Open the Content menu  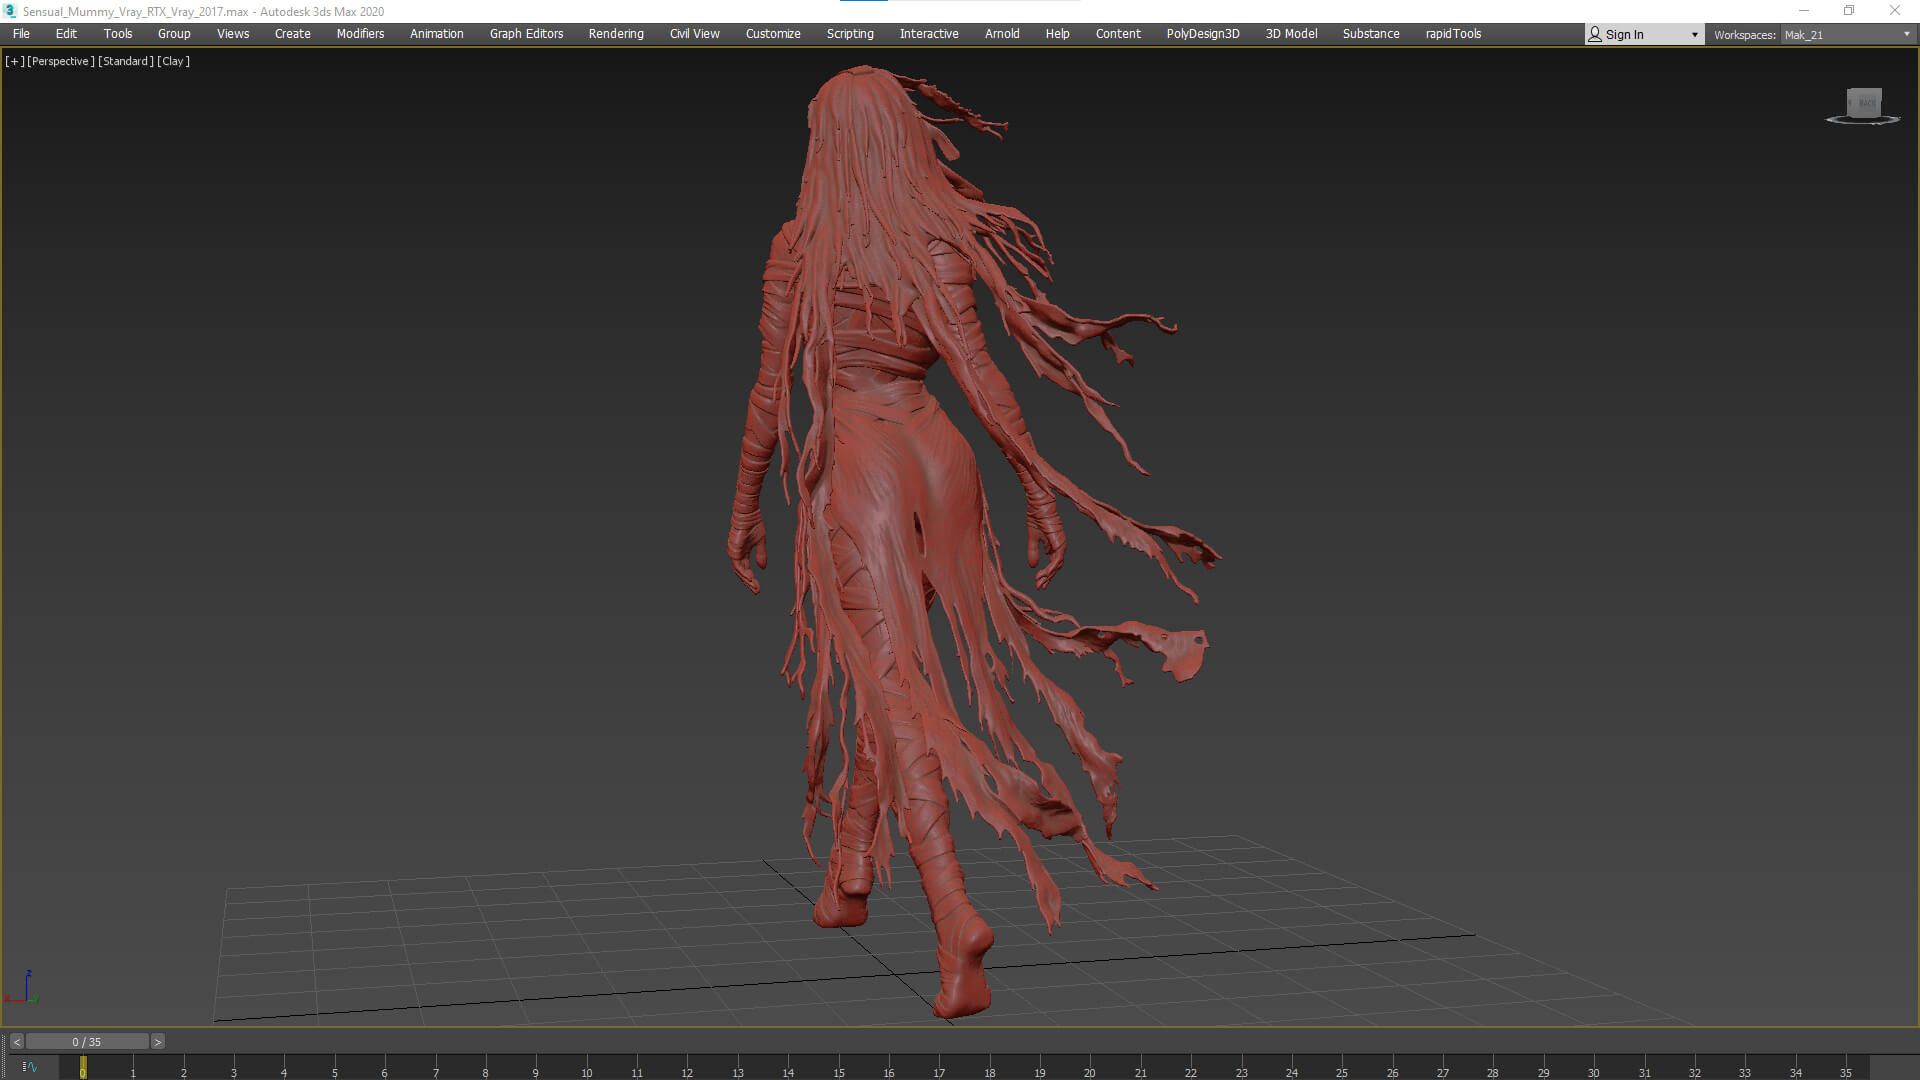coord(1118,34)
